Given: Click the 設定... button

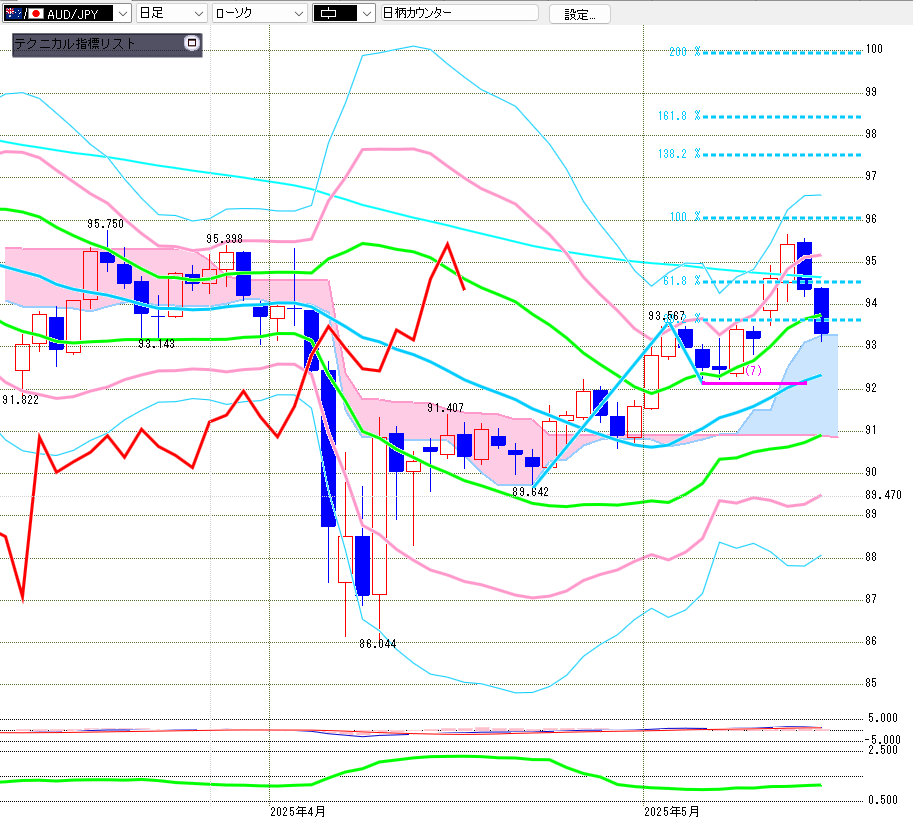Looking at the screenshot, I should tap(579, 14).
